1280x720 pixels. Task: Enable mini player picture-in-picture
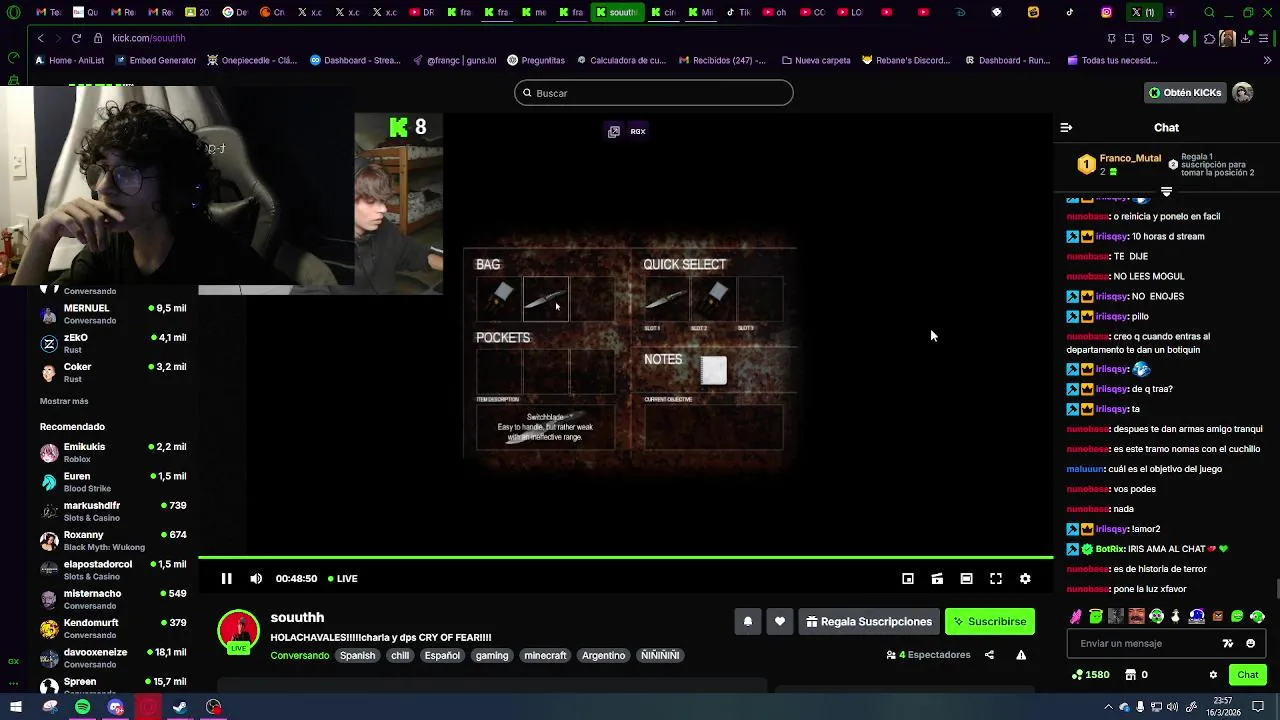point(908,578)
